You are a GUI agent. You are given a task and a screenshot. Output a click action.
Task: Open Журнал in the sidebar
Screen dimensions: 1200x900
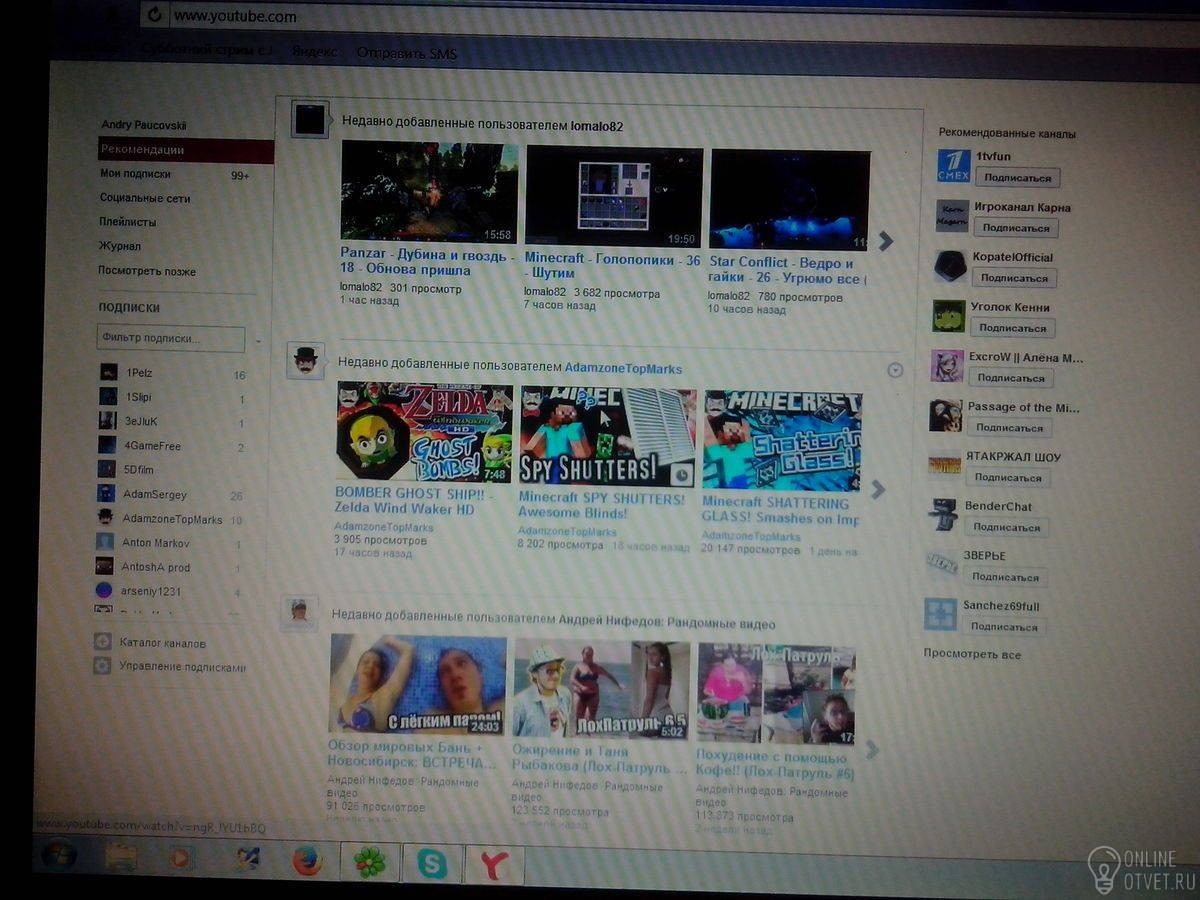pyautogui.click(x=120, y=246)
